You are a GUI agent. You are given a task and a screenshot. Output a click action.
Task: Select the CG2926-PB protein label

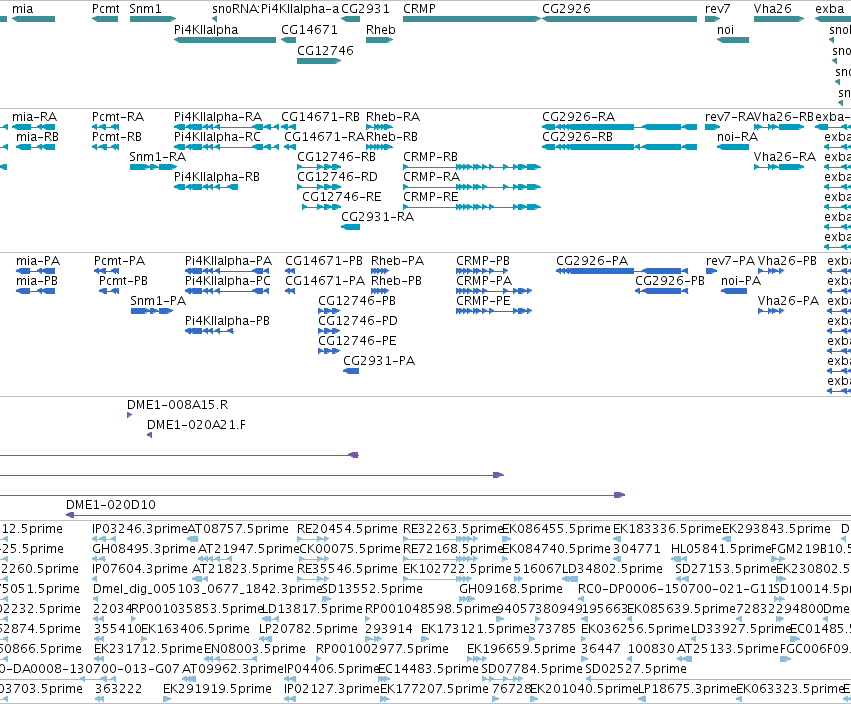670,281
